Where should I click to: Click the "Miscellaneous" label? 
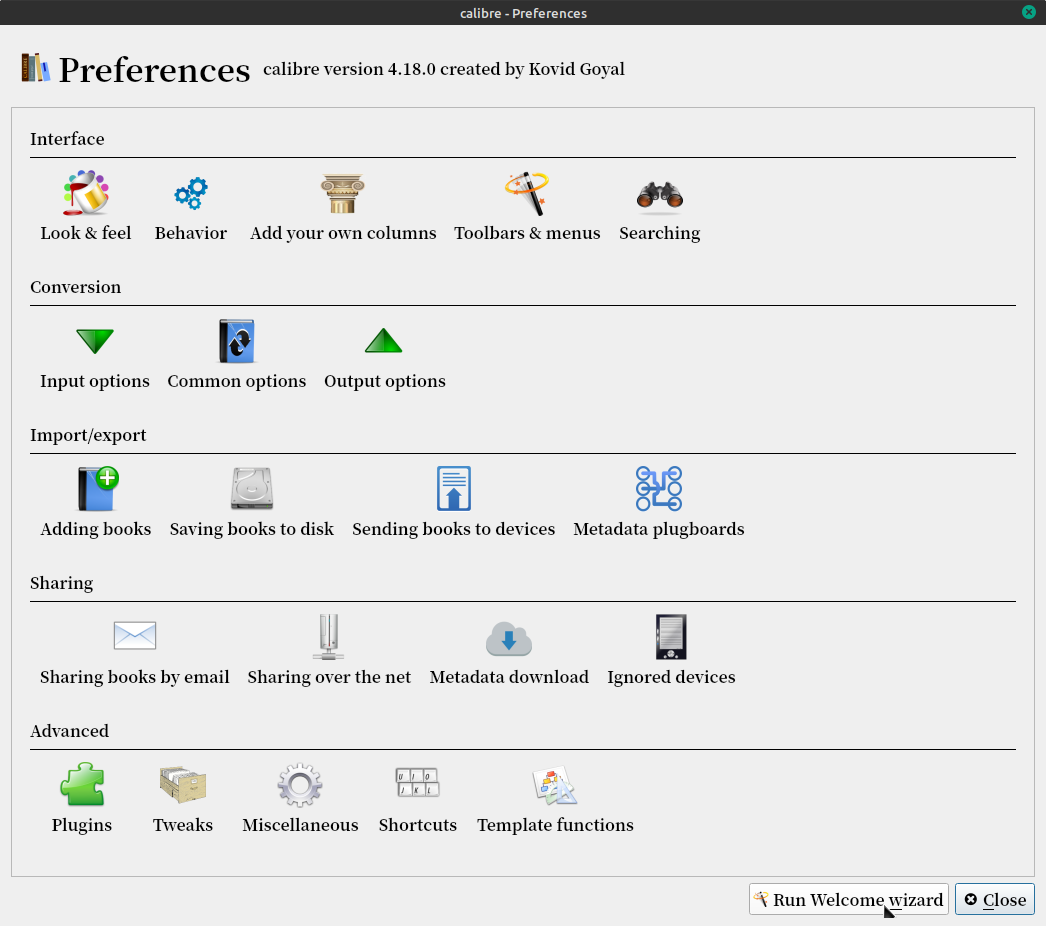pyautogui.click(x=300, y=825)
